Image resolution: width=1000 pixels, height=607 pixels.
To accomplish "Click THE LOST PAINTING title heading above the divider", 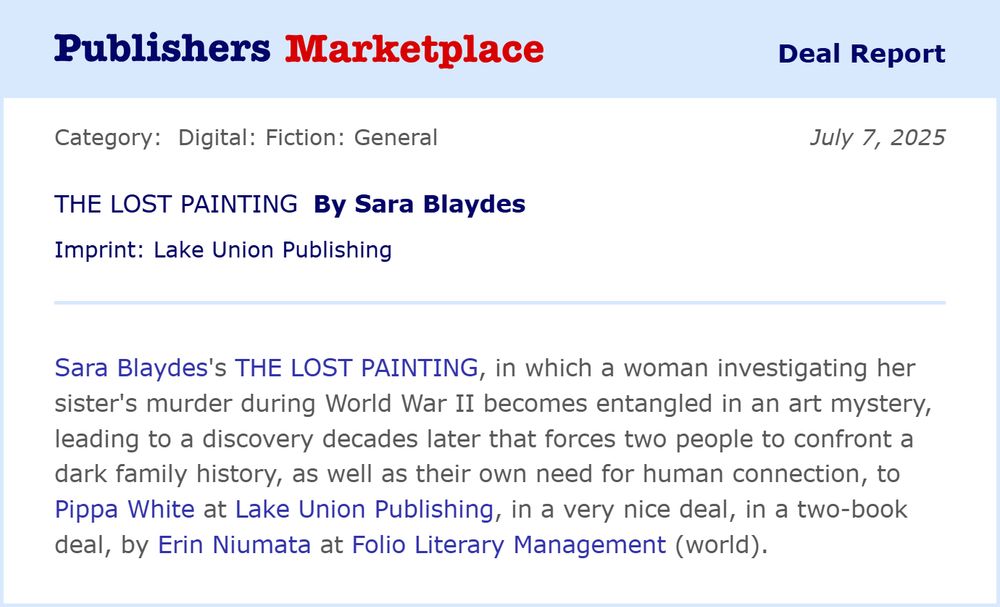I will [x=176, y=205].
